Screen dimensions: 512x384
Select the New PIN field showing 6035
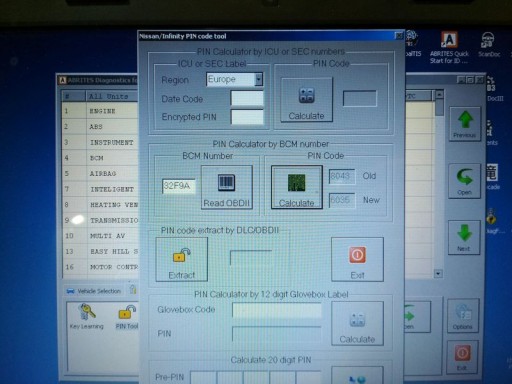coord(342,200)
